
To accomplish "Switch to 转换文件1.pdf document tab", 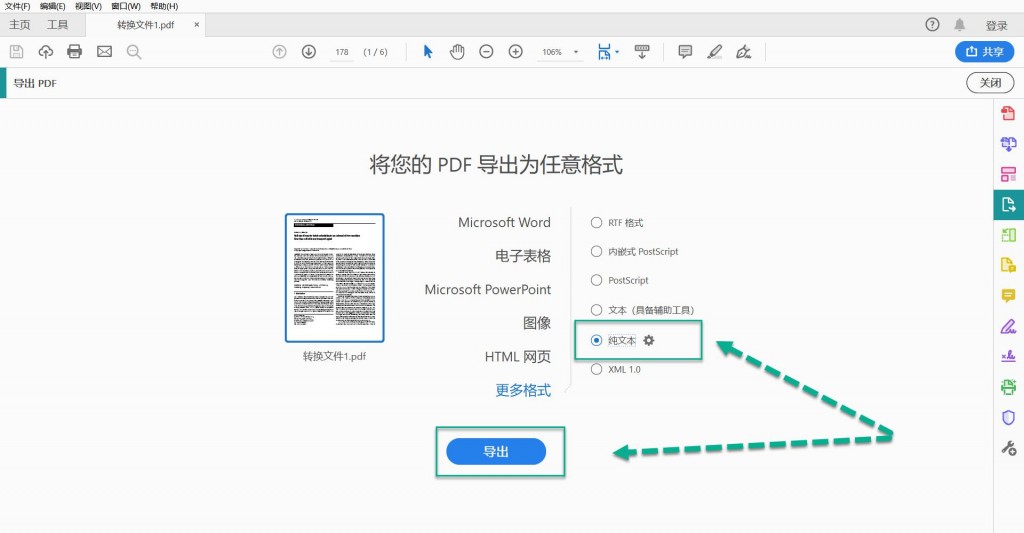I will pyautogui.click(x=146, y=25).
